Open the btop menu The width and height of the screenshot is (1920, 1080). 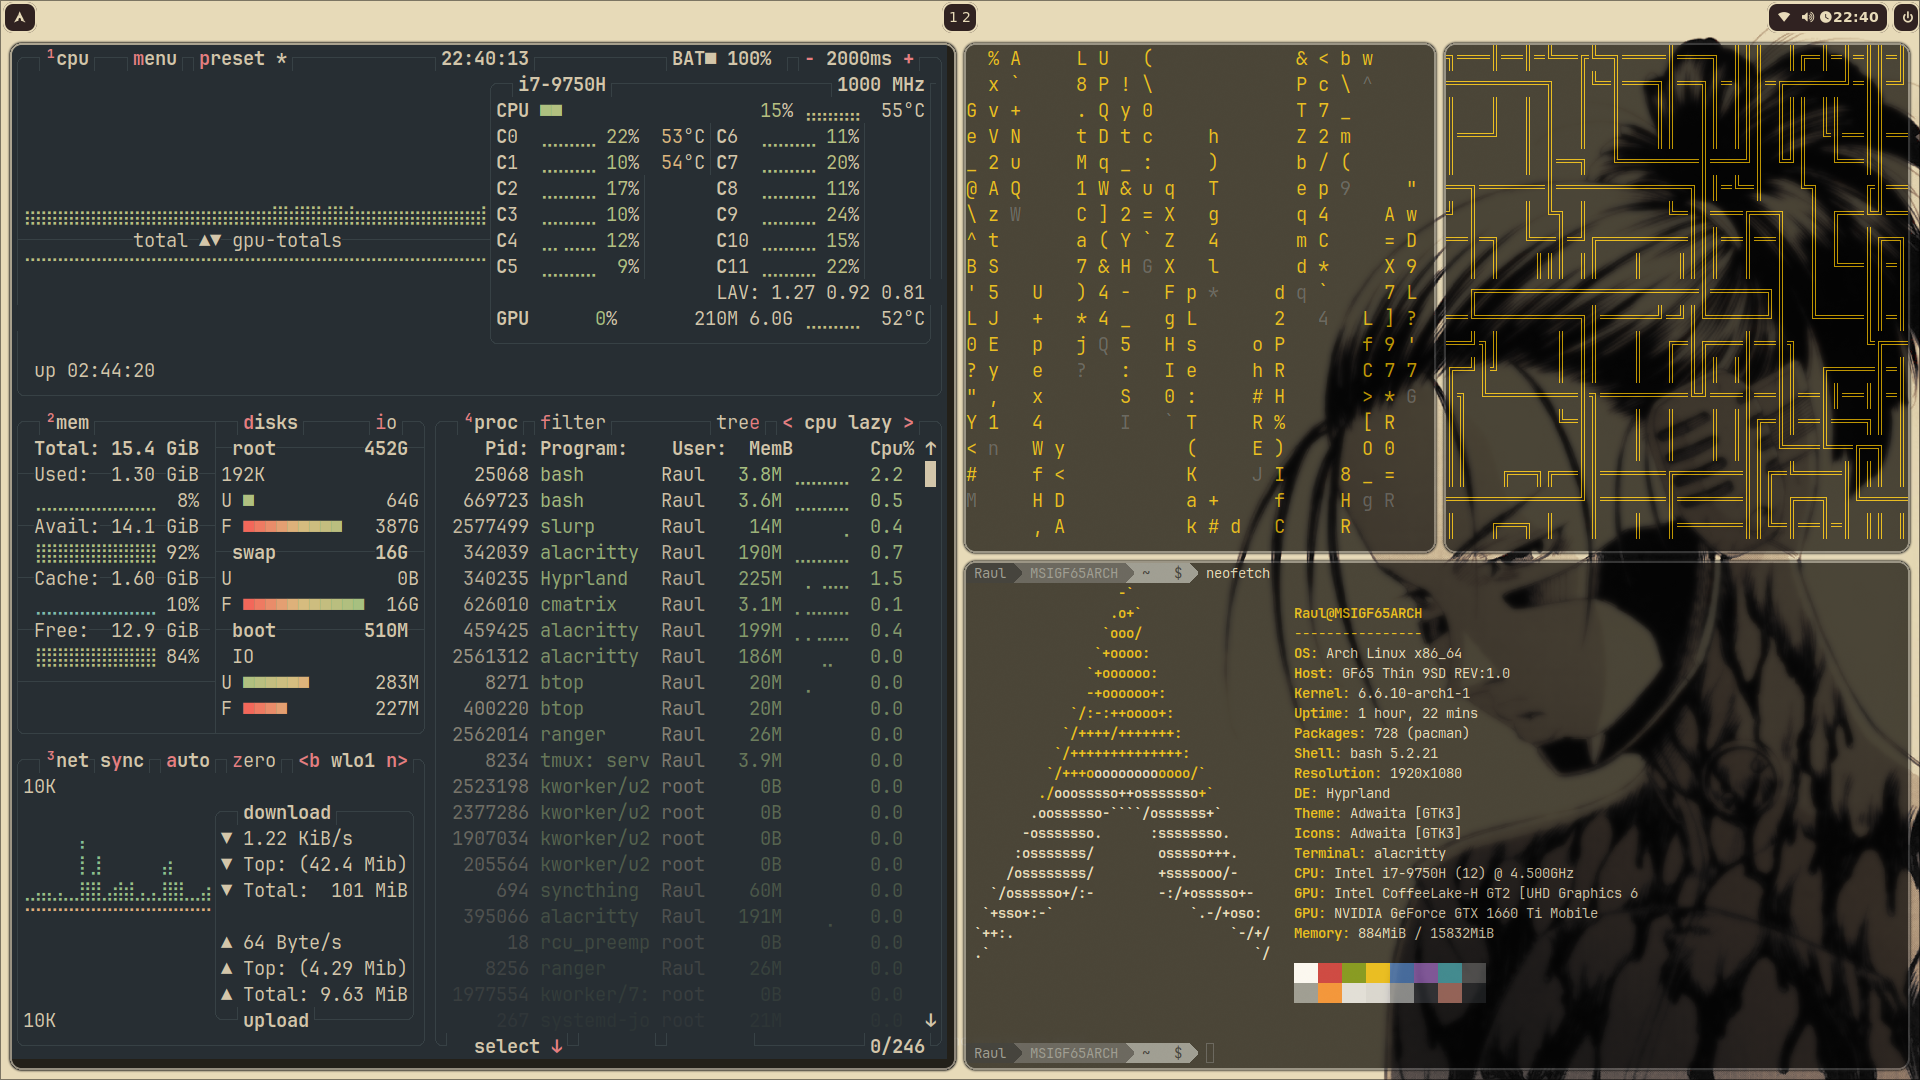[x=155, y=59]
